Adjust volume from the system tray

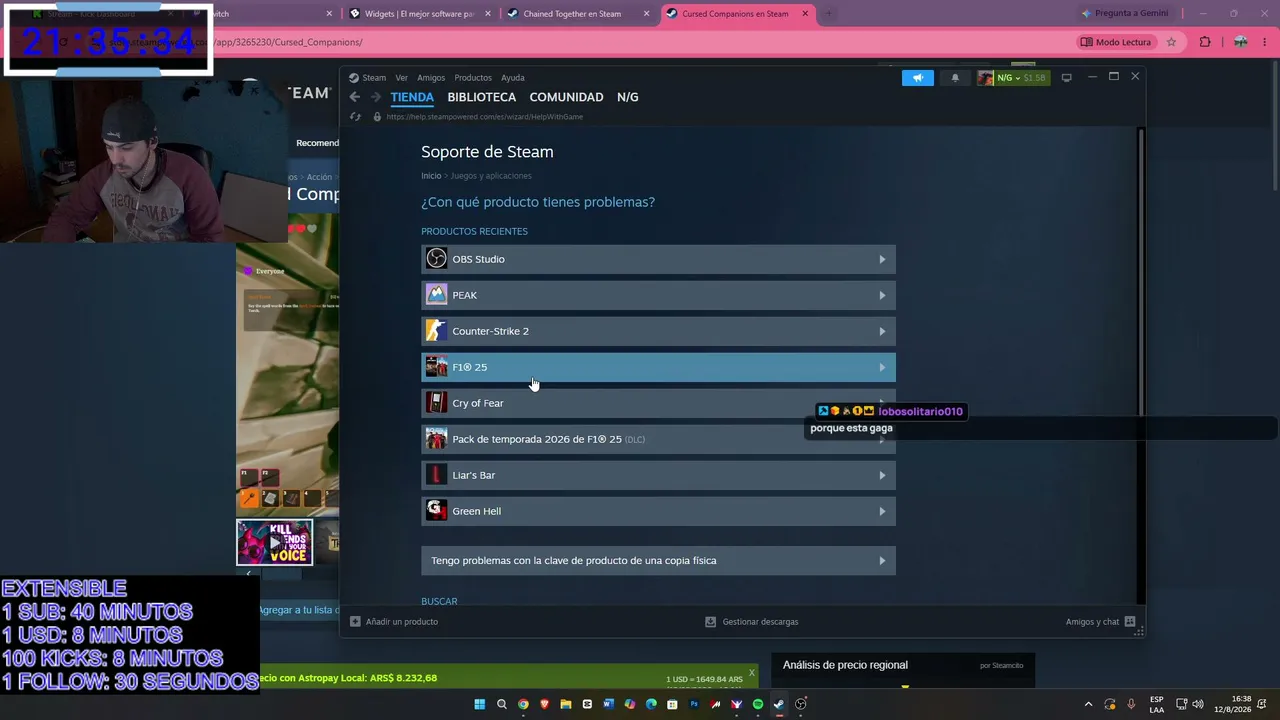pos(1198,704)
